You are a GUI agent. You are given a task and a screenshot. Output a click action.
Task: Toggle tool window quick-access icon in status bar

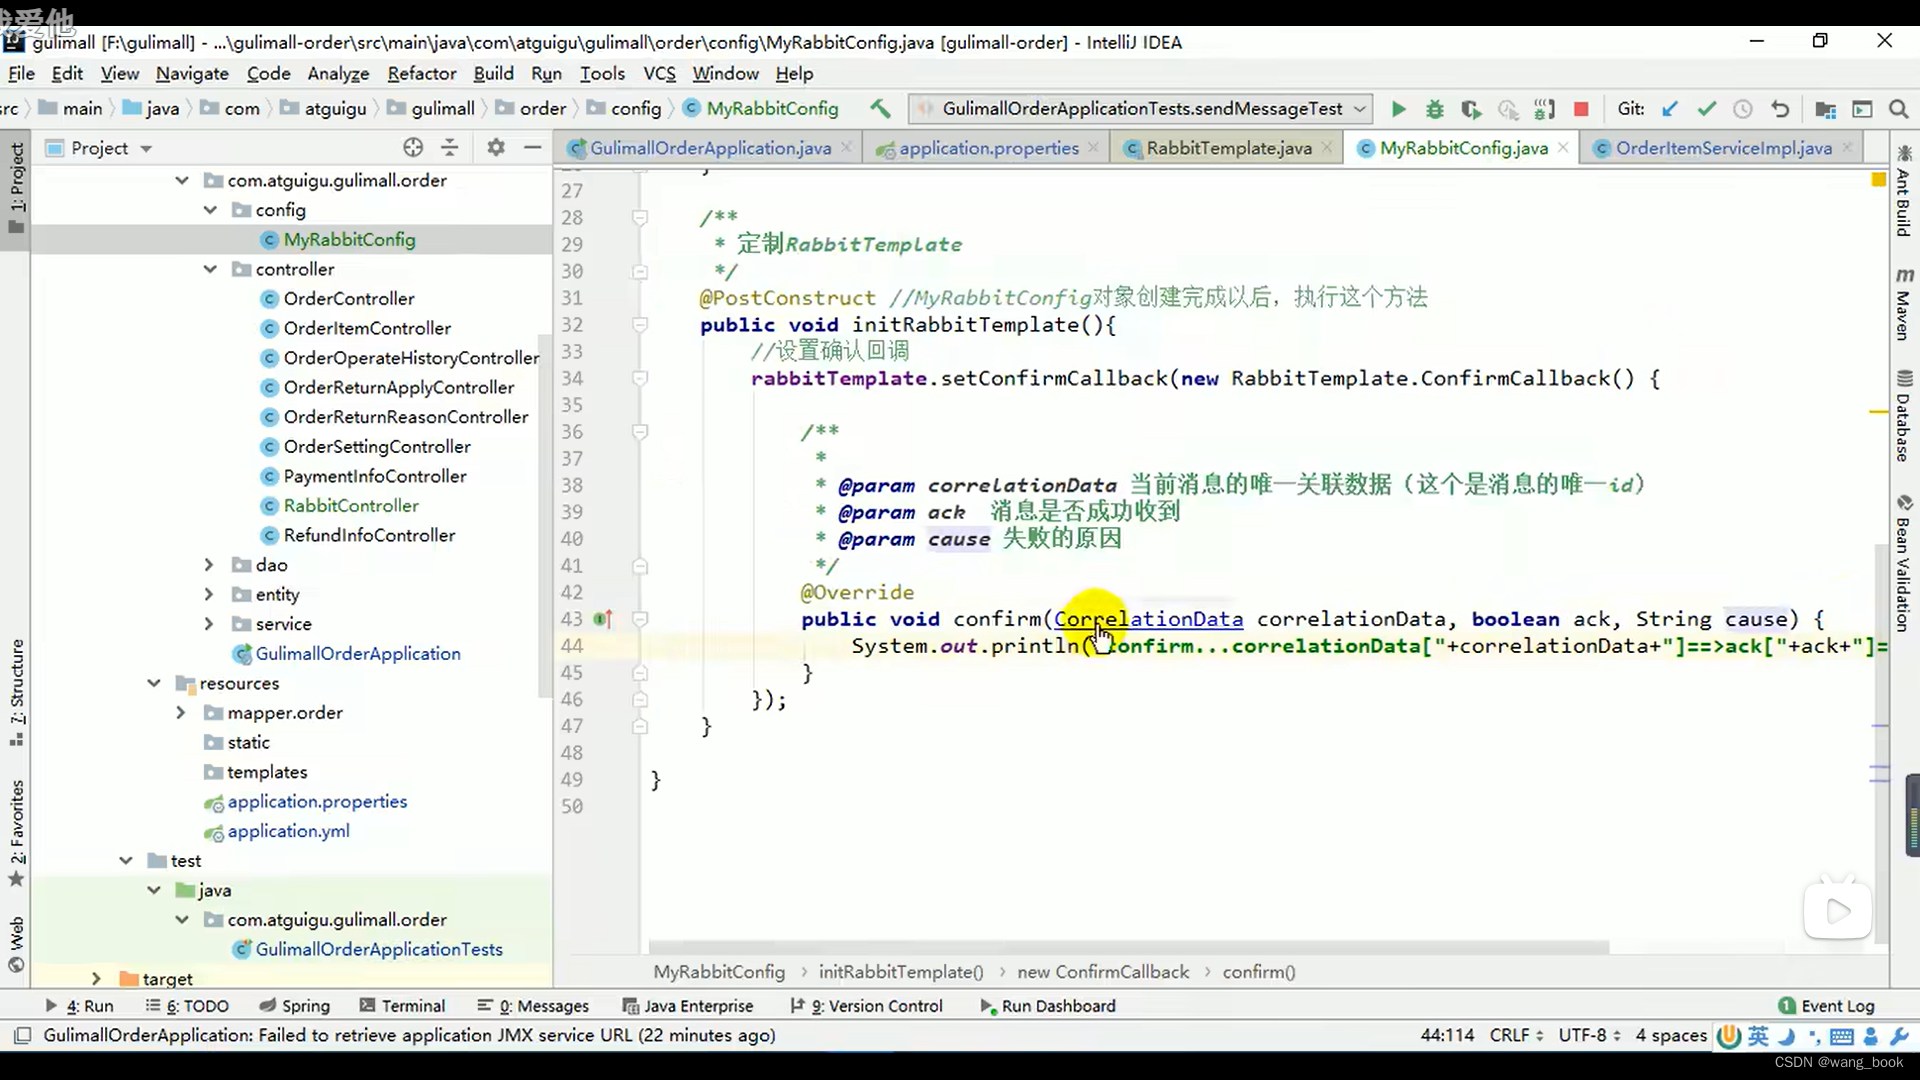[22, 1035]
